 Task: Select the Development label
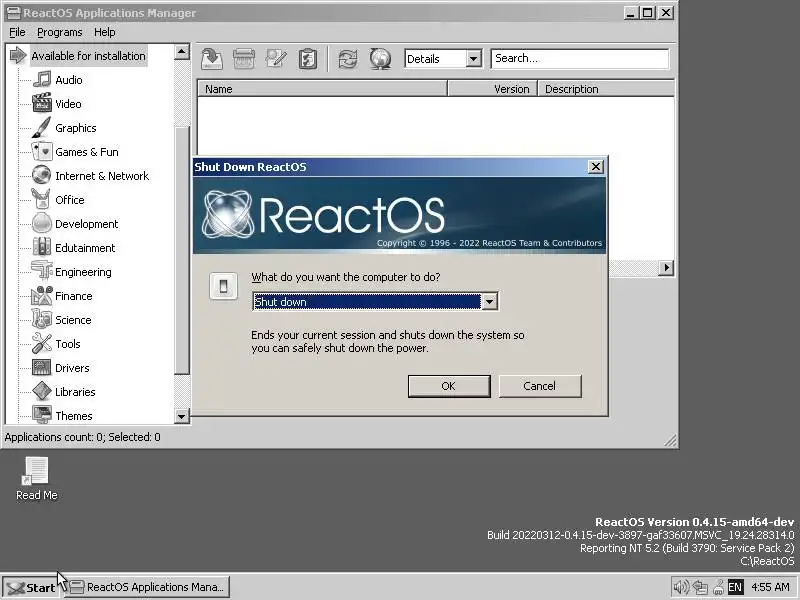click(x=87, y=224)
